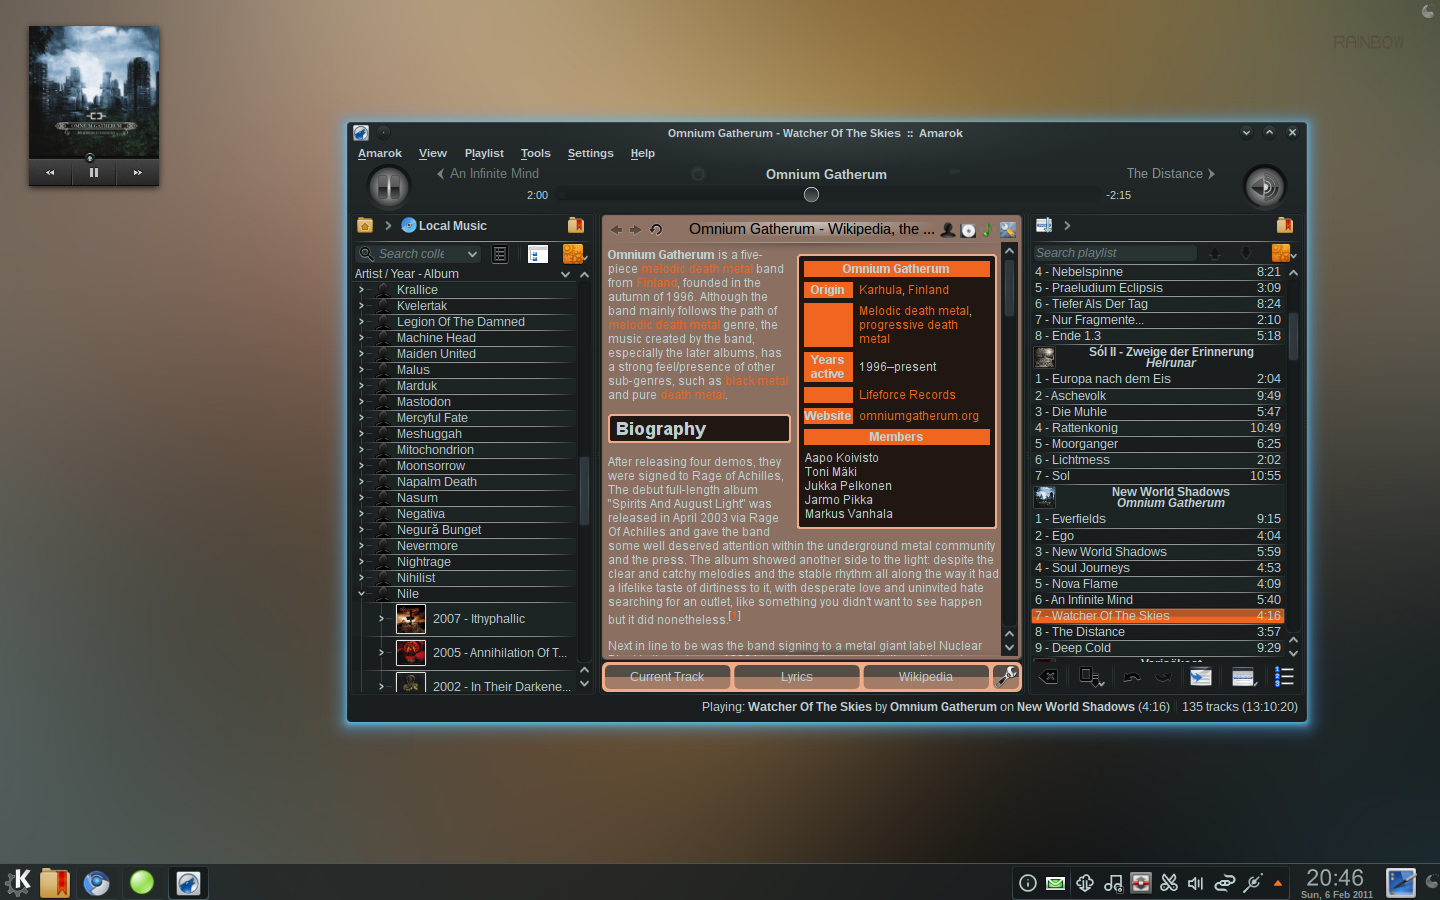Image resolution: width=1440 pixels, height=900 pixels.
Task: Show active track with blue arrow icon
Action: click(x=1200, y=677)
